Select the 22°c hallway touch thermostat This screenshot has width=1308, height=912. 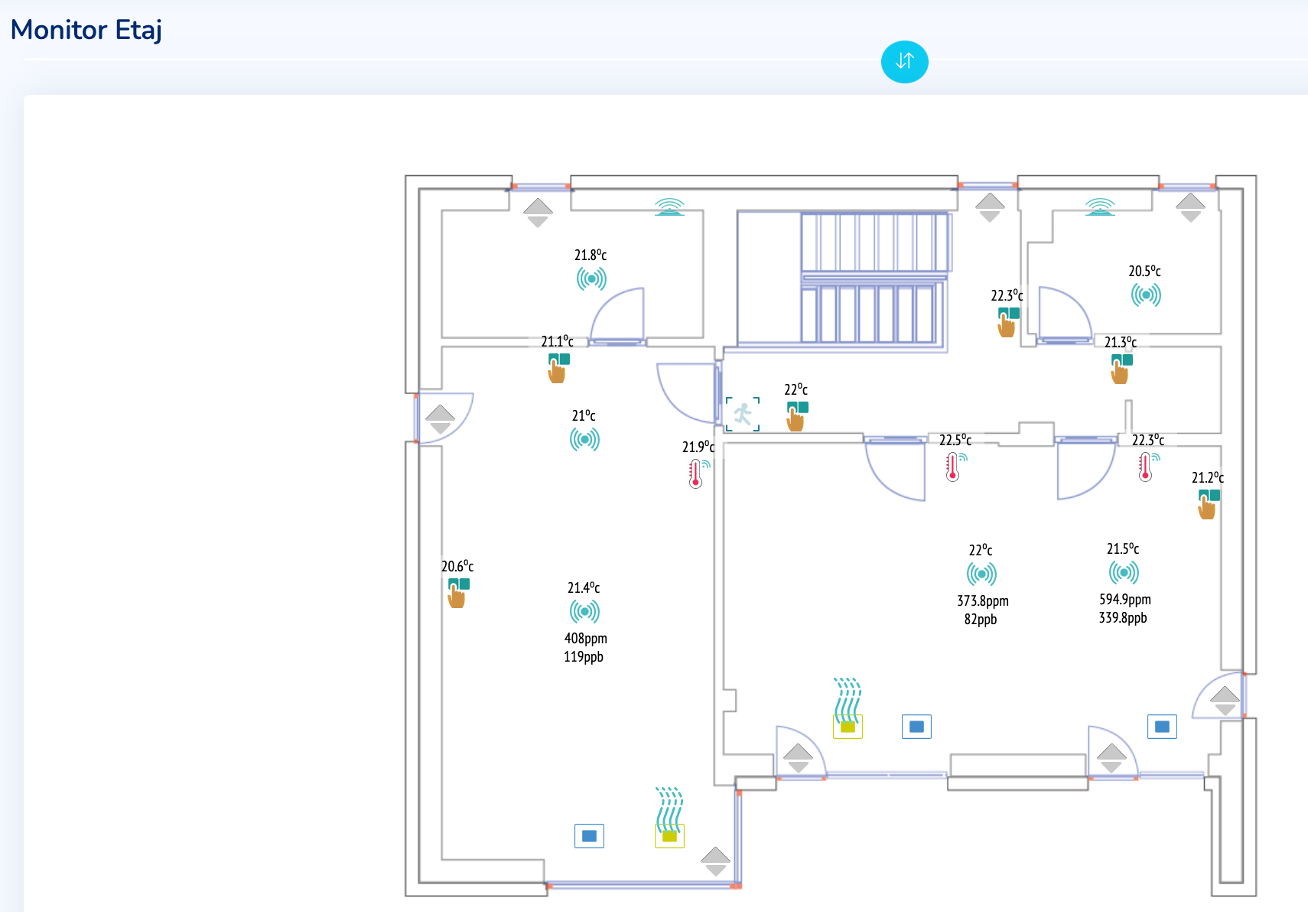[x=796, y=415]
